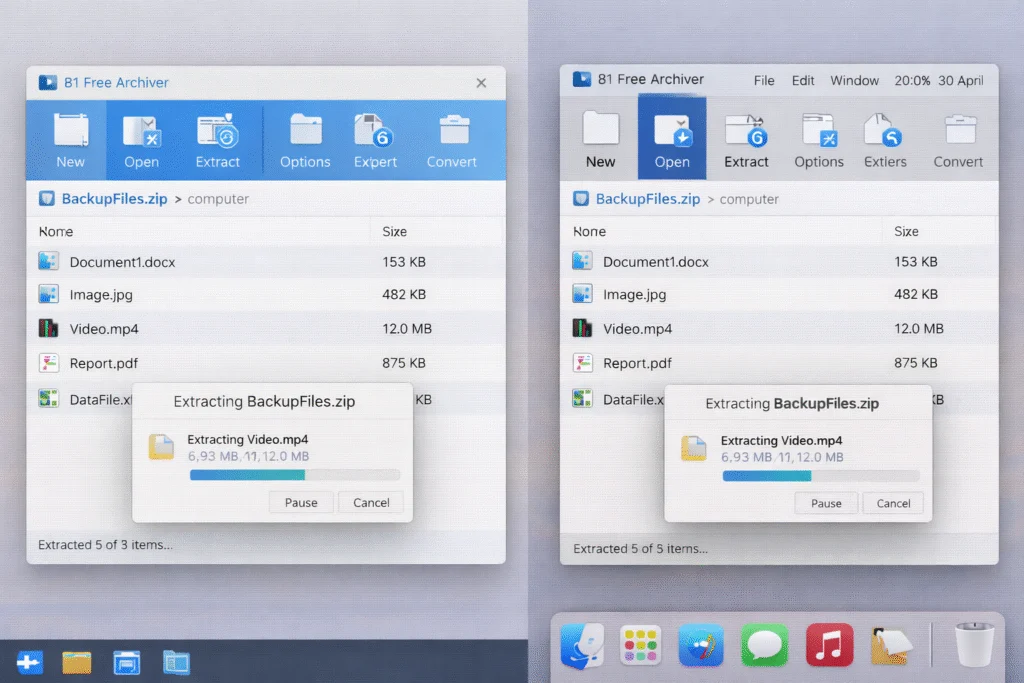Click the DataFile spreadsheet icon
The image size is (1024, 683).
click(x=49, y=398)
